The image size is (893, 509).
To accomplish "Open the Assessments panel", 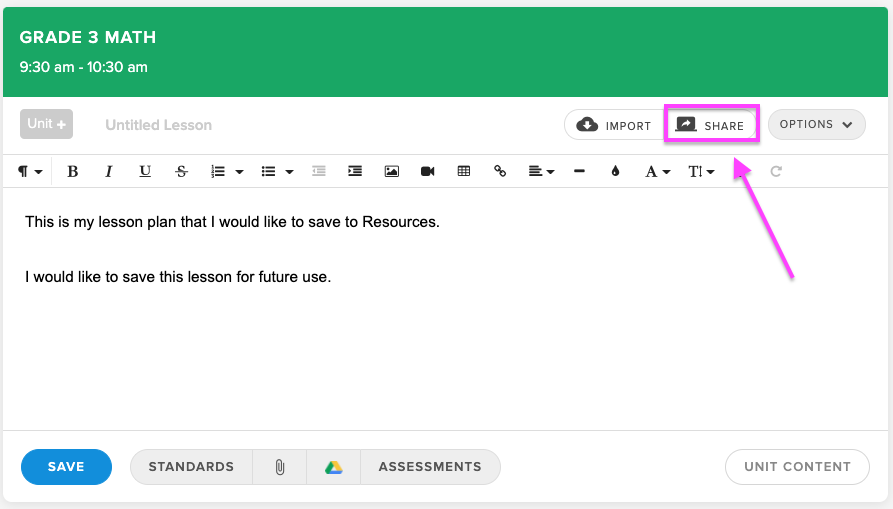I will click(x=430, y=467).
